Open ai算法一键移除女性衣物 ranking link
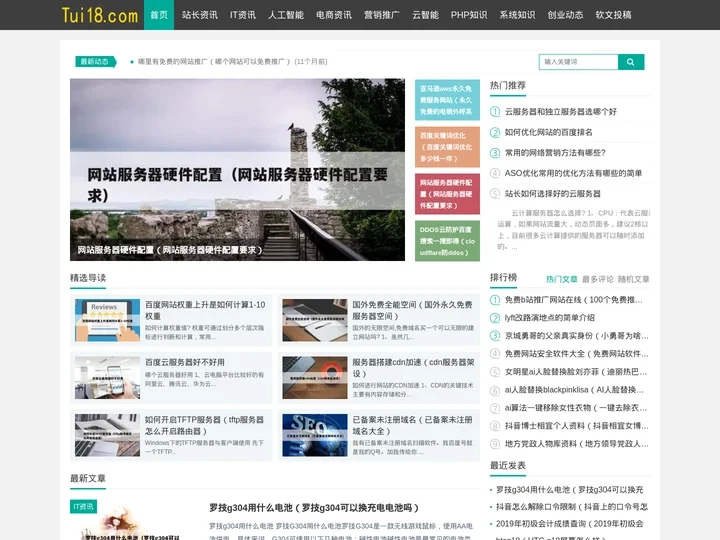 (x=576, y=408)
